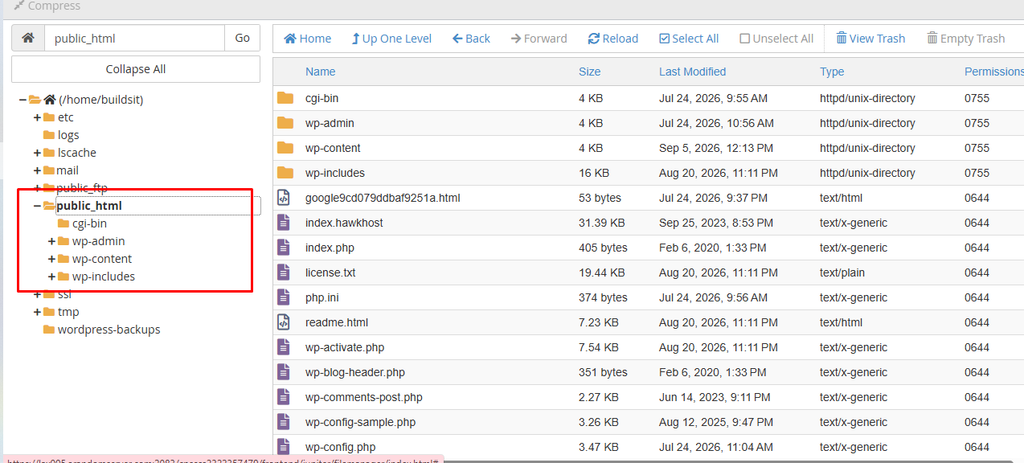
Task: Click the wp-content folder icon in the file list
Action: [x=285, y=148]
